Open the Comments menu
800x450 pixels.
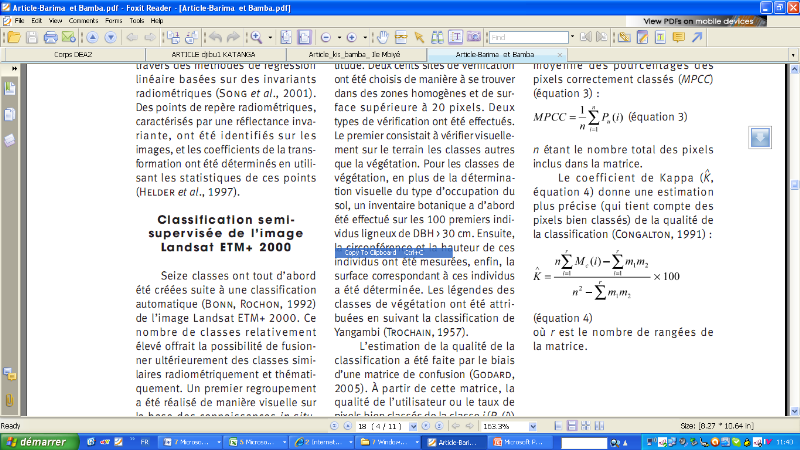click(82, 20)
